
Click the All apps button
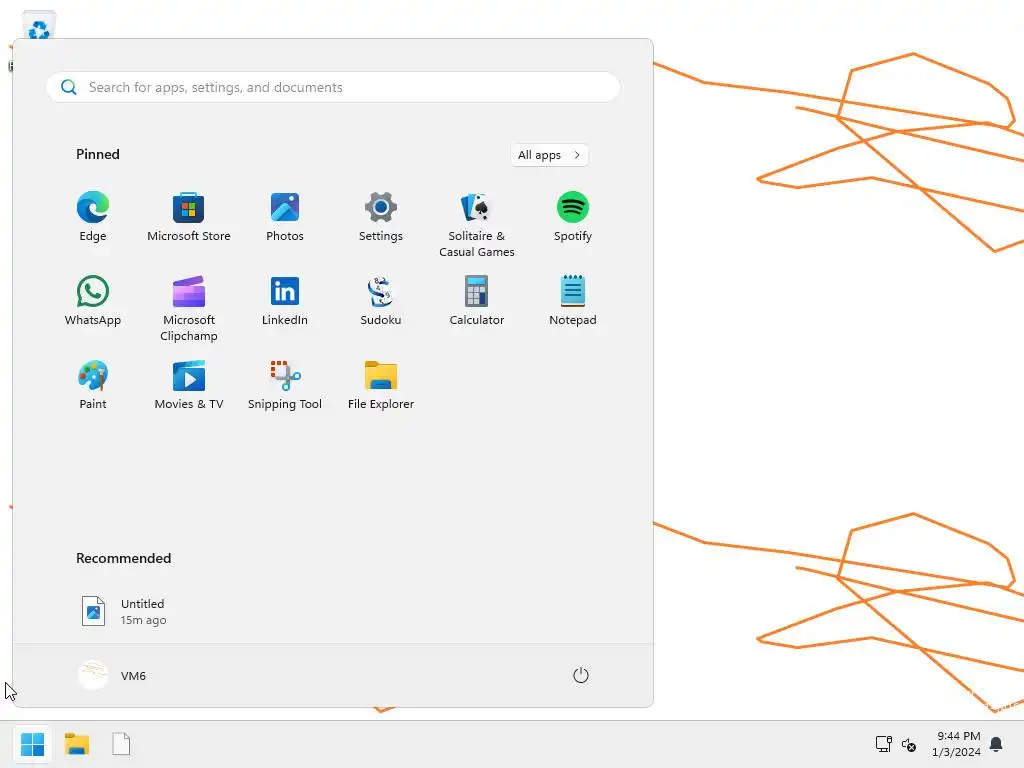point(549,155)
